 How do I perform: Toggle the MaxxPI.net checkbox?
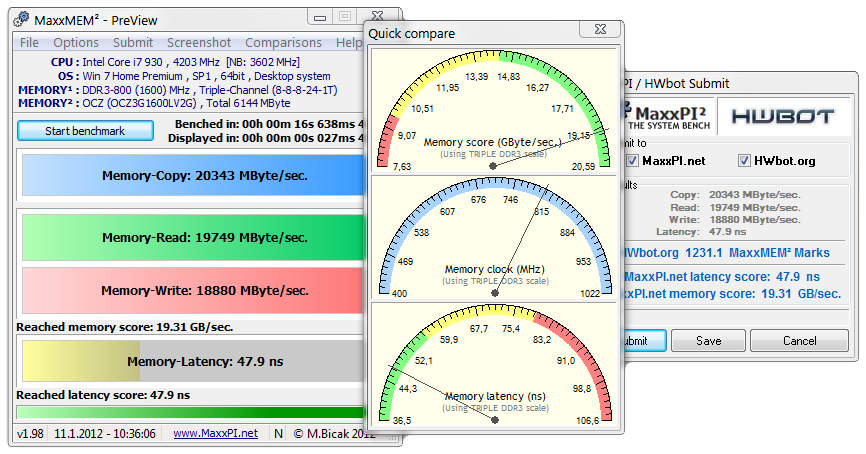632,161
